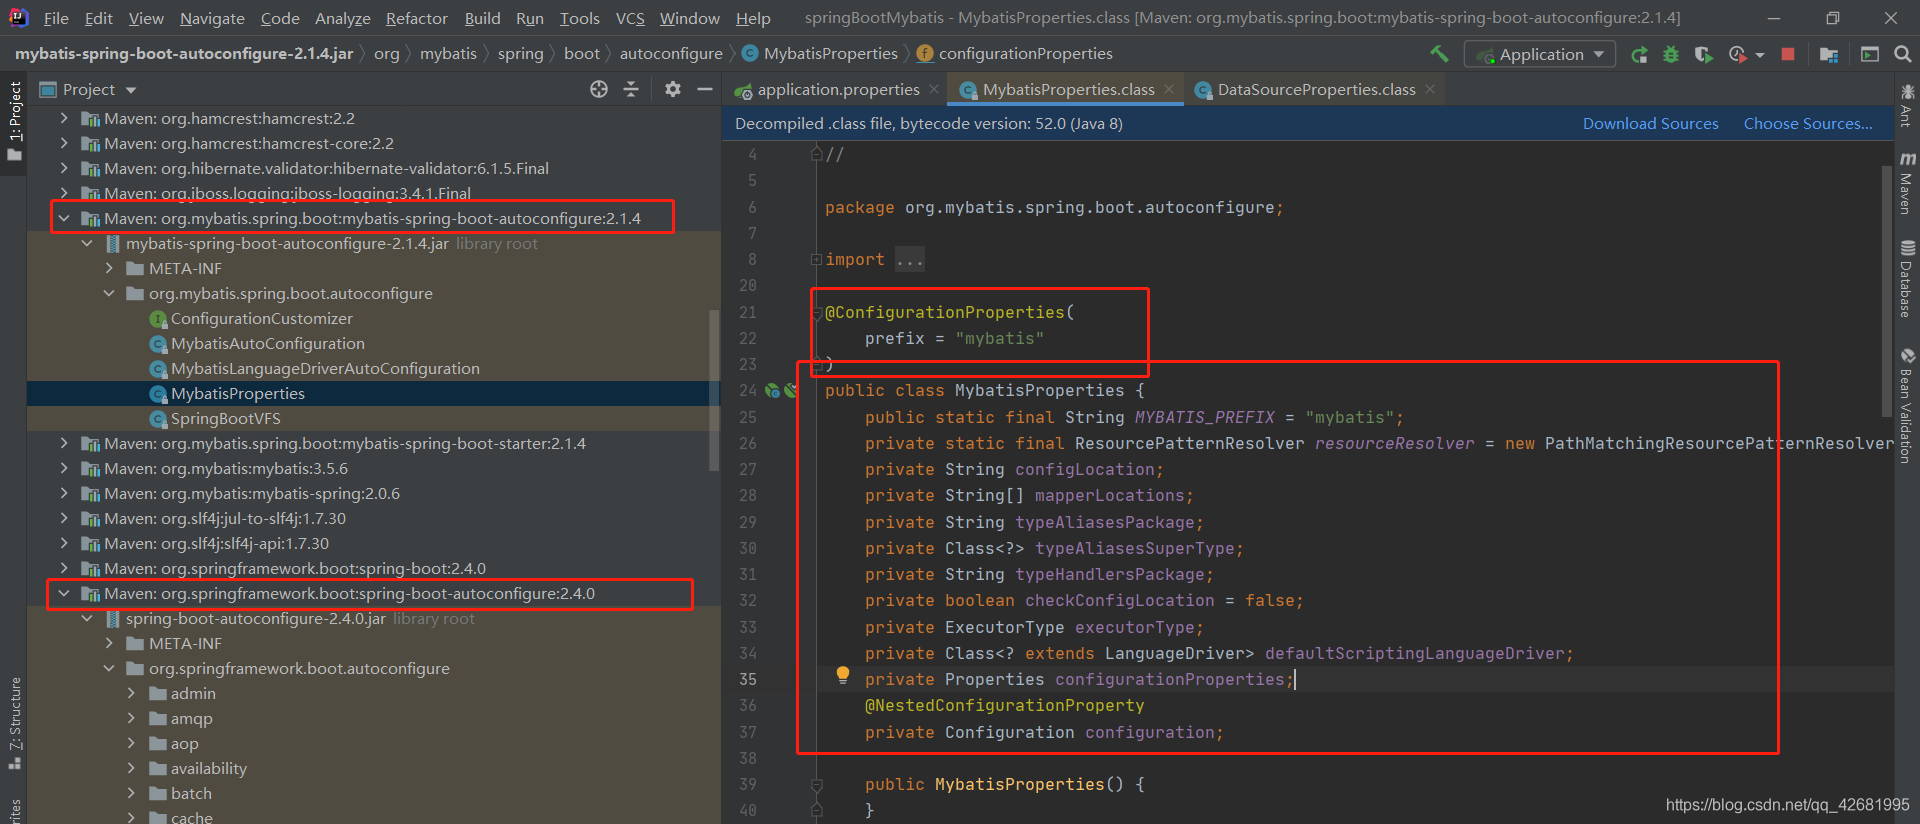1920x824 pixels.
Task: Expand META-INF under mybatis jar
Action: coord(109,268)
